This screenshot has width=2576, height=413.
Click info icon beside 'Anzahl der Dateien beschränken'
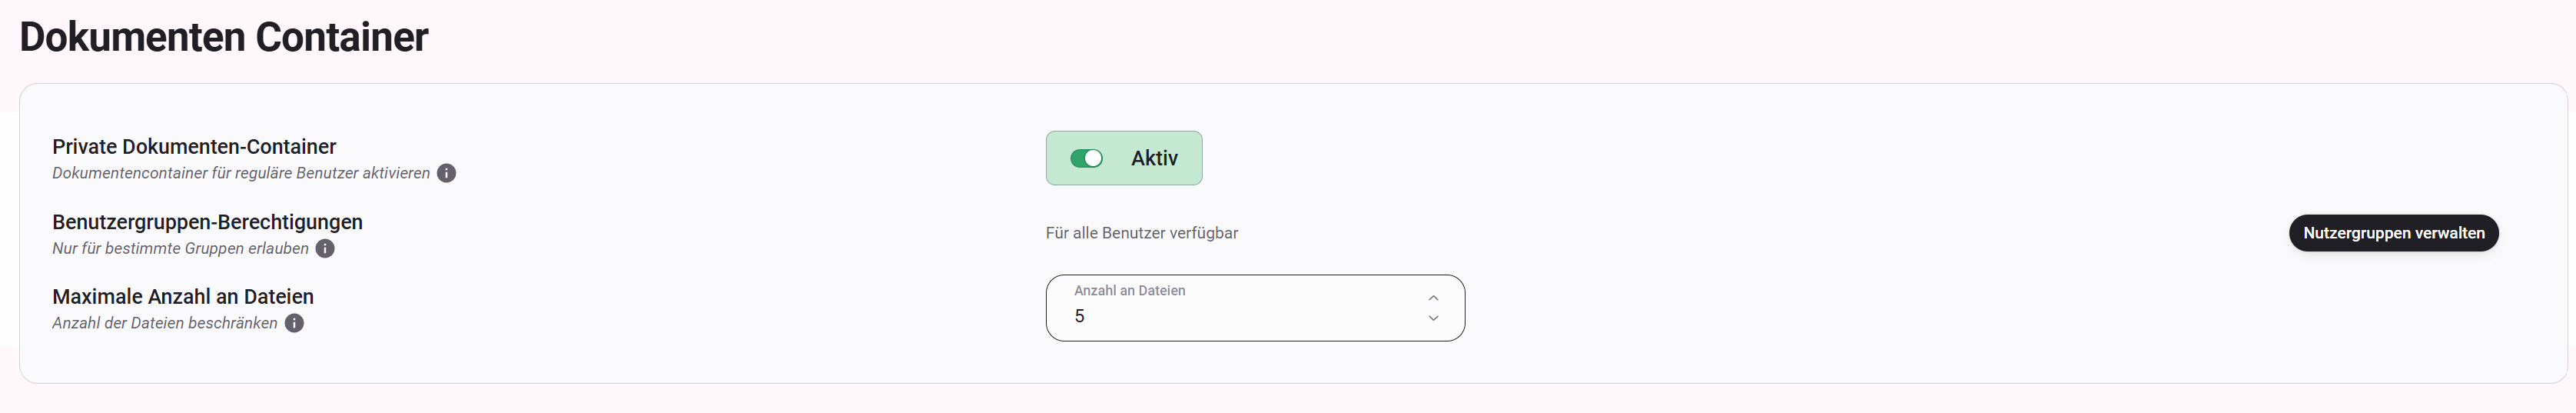click(294, 323)
